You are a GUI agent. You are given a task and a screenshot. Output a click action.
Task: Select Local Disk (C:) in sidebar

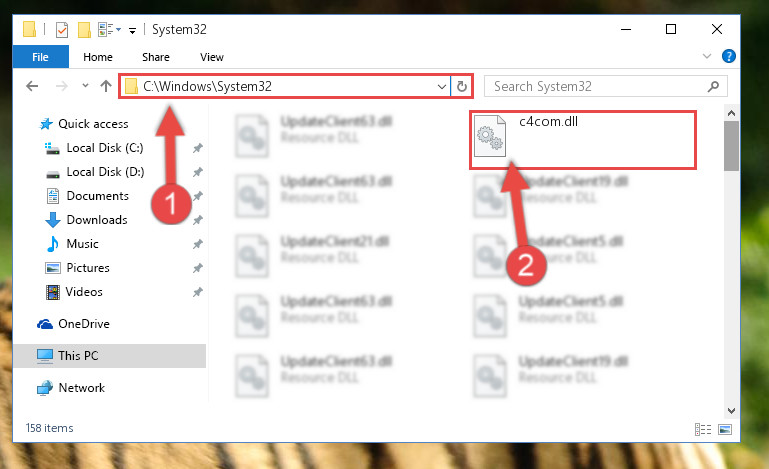(105, 148)
